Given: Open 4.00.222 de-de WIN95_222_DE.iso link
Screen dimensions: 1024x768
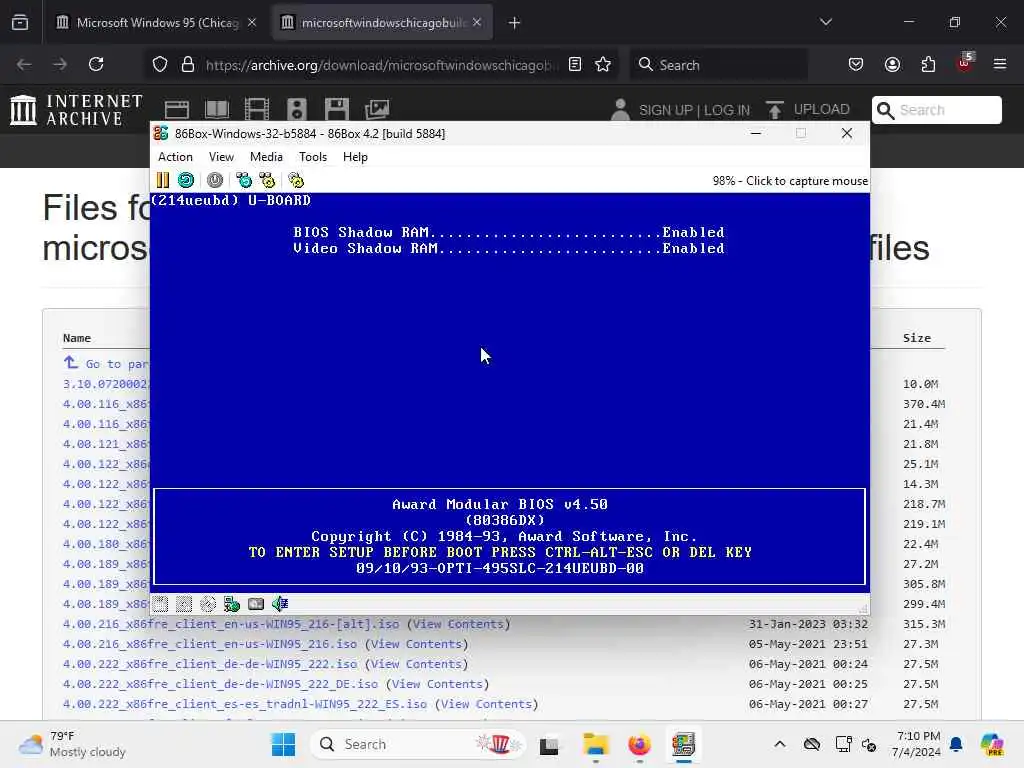Looking at the screenshot, I should click(x=220, y=684).
